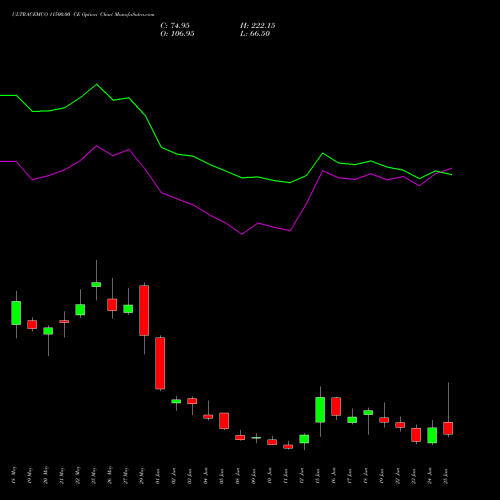The height and width of the screenshot is (500, 500).
Task: Select the low value L: 66.50
Action: pyautogui.click(x=255, y=34)
